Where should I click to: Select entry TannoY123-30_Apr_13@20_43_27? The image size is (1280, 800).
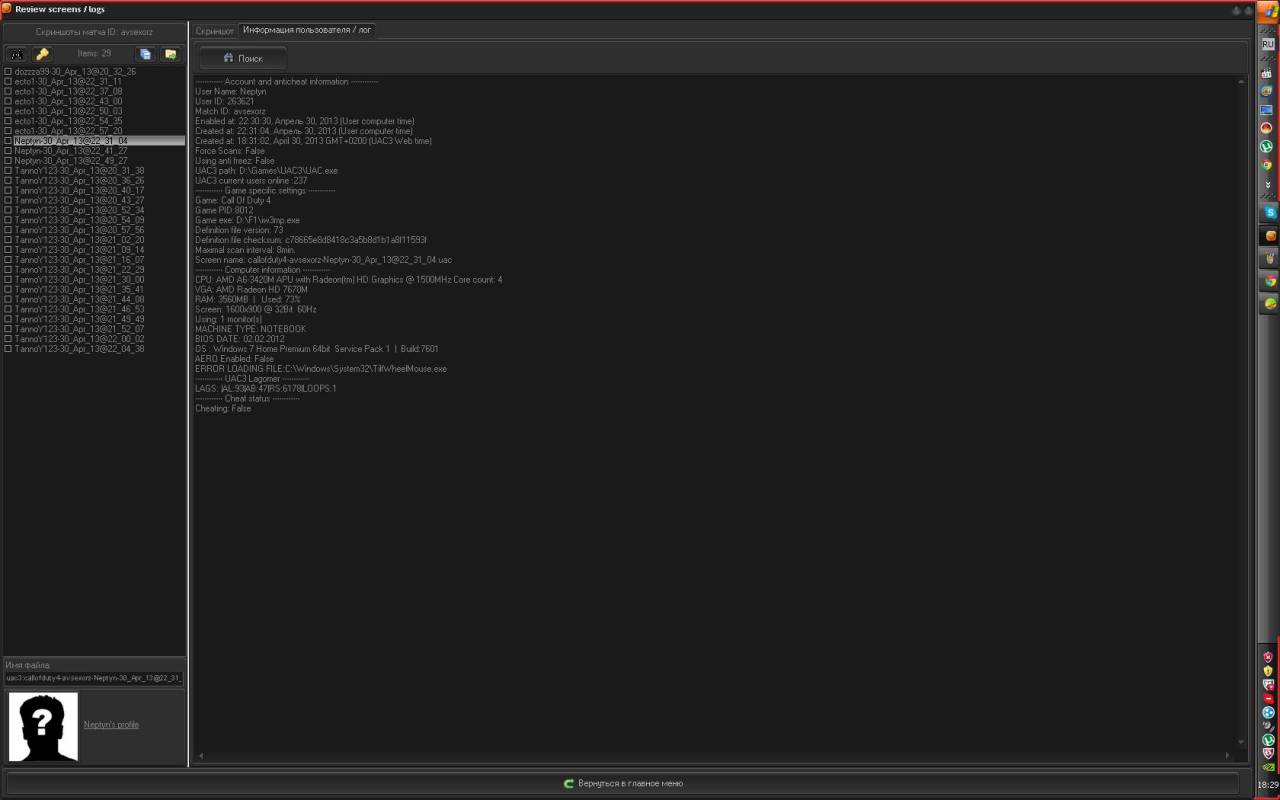coord(79,201)
